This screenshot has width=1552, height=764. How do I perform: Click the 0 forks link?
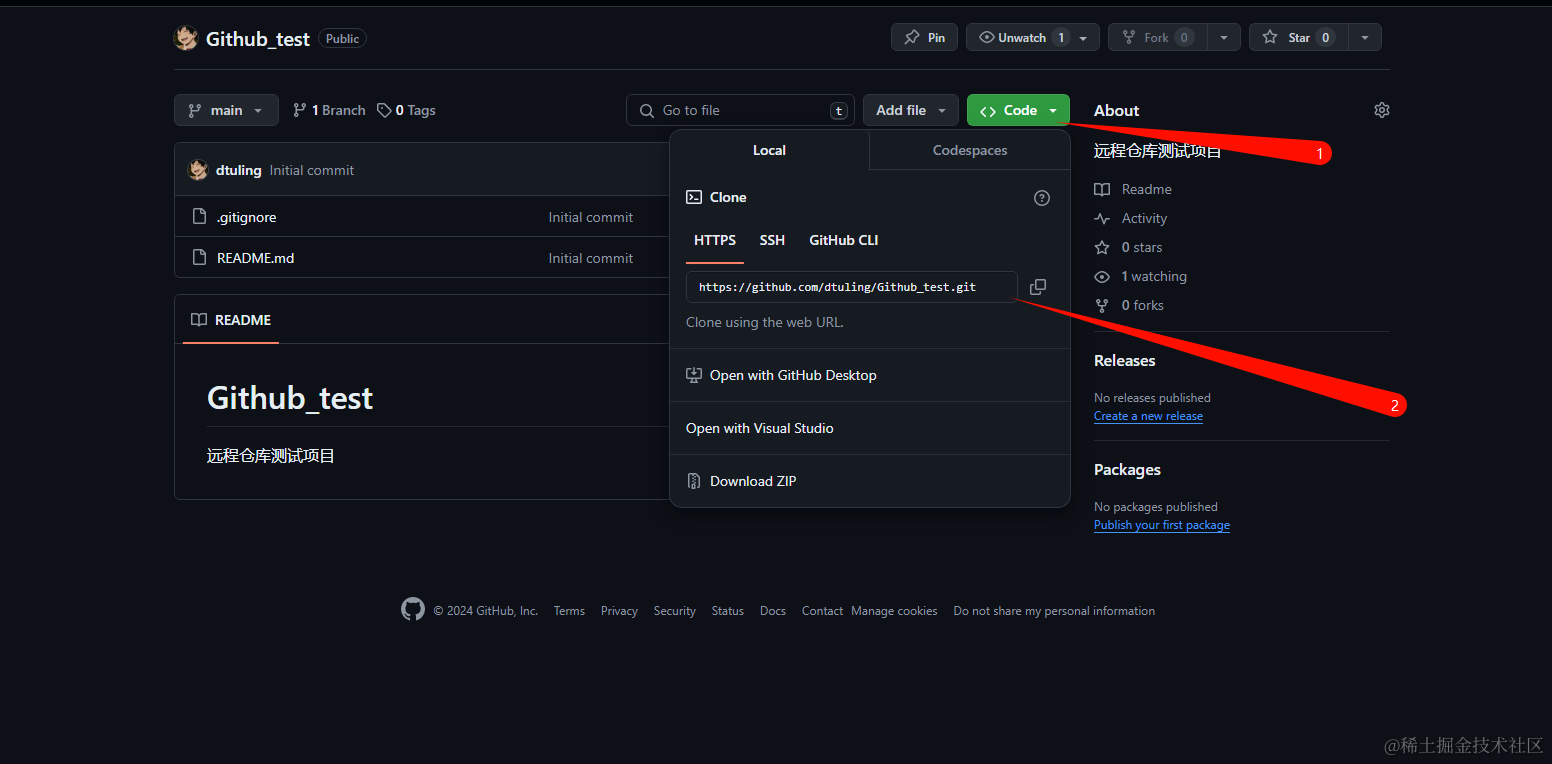coord(1129,305)
